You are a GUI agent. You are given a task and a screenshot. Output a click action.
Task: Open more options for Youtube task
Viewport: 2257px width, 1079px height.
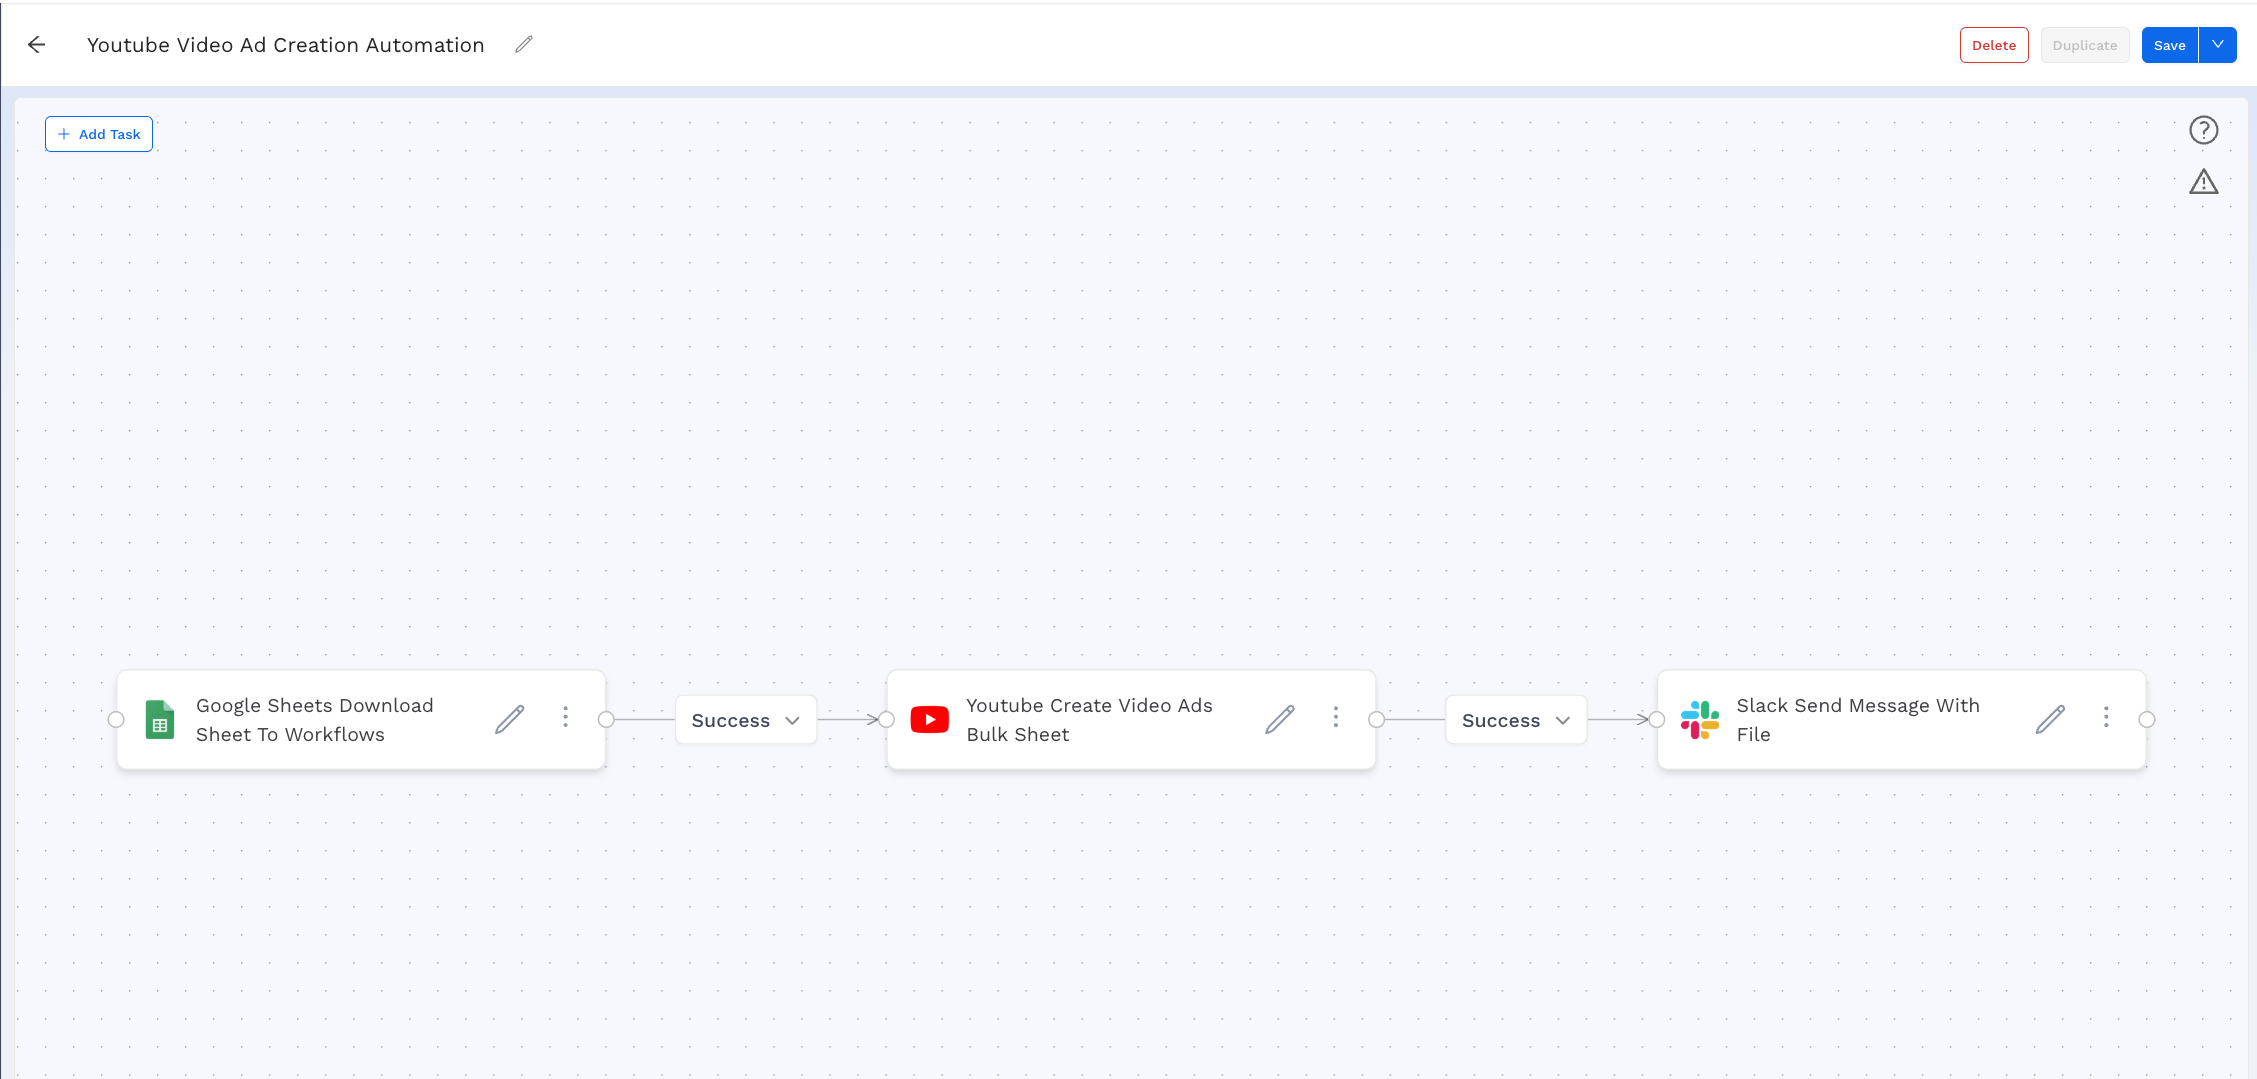pos(1335,718)
